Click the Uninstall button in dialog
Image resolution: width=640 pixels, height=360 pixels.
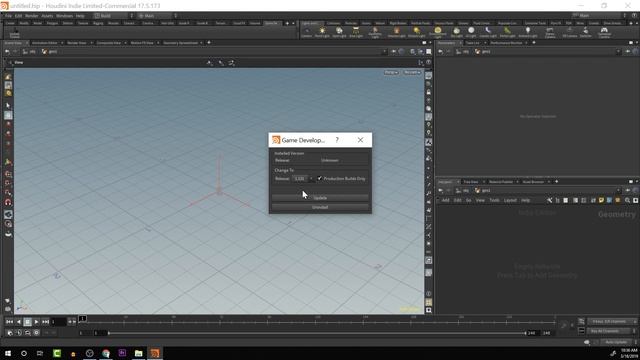[320, 207]
